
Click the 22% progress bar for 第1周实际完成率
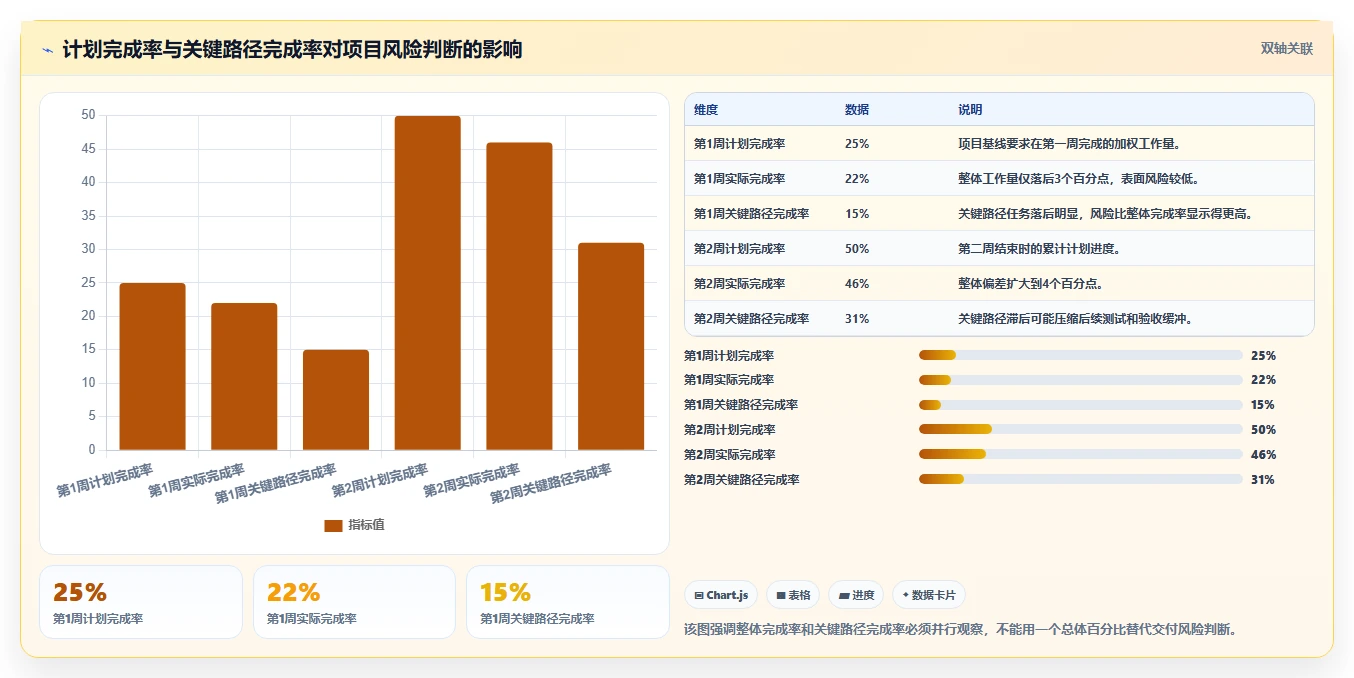[x=1081, y=380]
